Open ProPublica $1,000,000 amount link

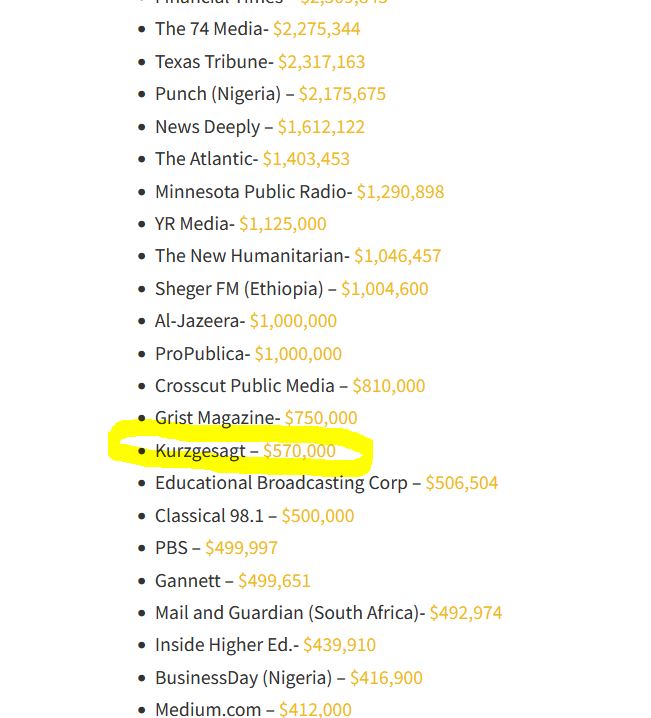(x=298, y=354)
